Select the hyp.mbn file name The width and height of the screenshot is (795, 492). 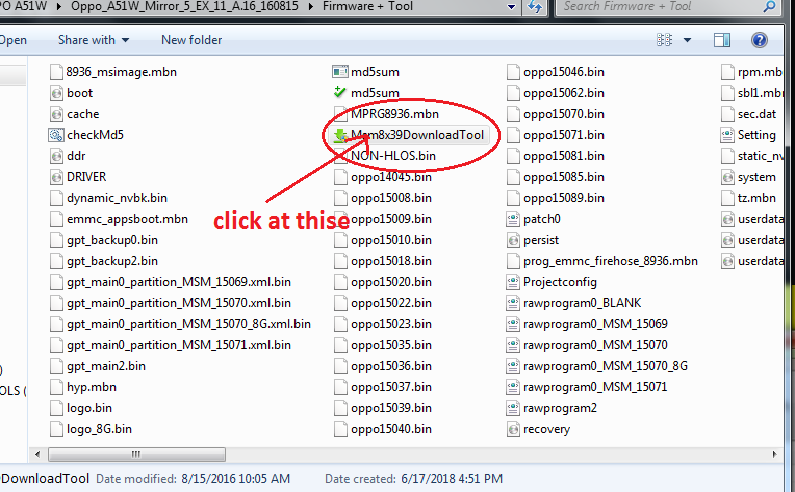[91, 387]
